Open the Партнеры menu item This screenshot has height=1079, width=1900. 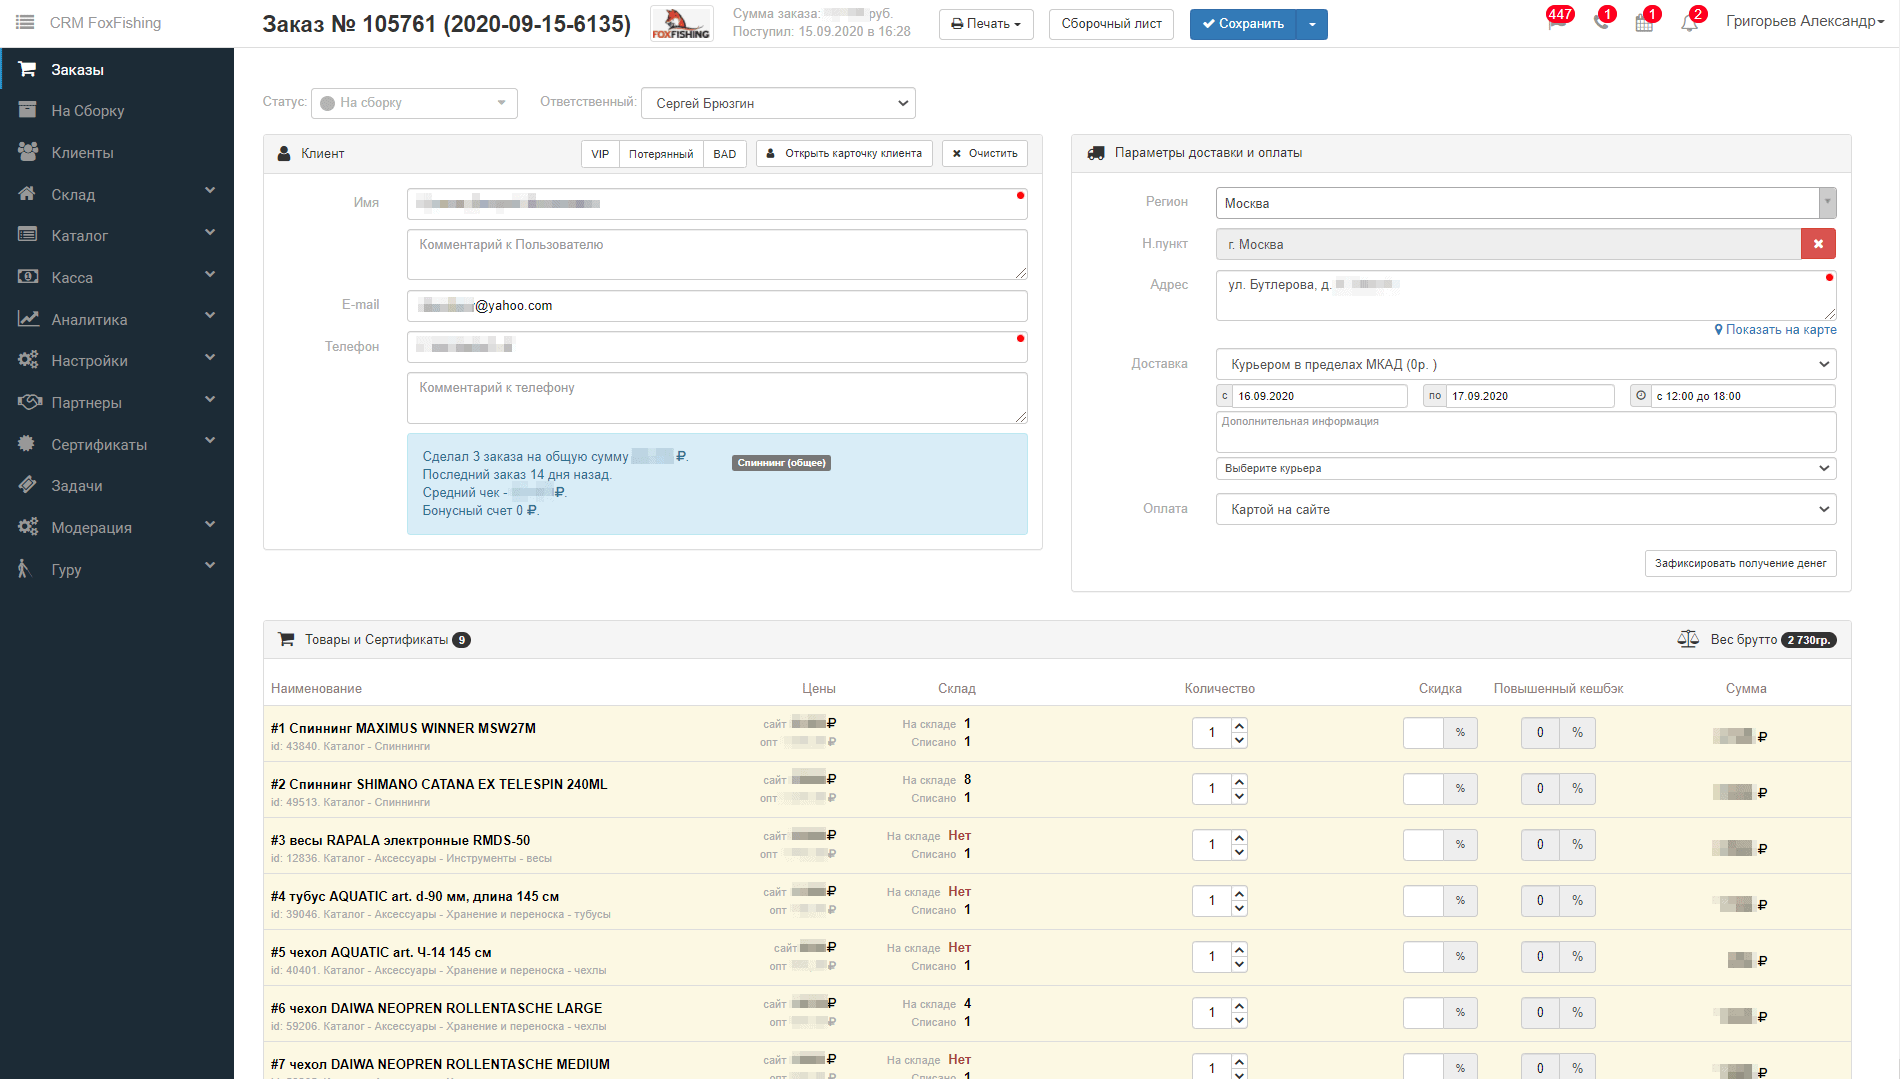117,402
